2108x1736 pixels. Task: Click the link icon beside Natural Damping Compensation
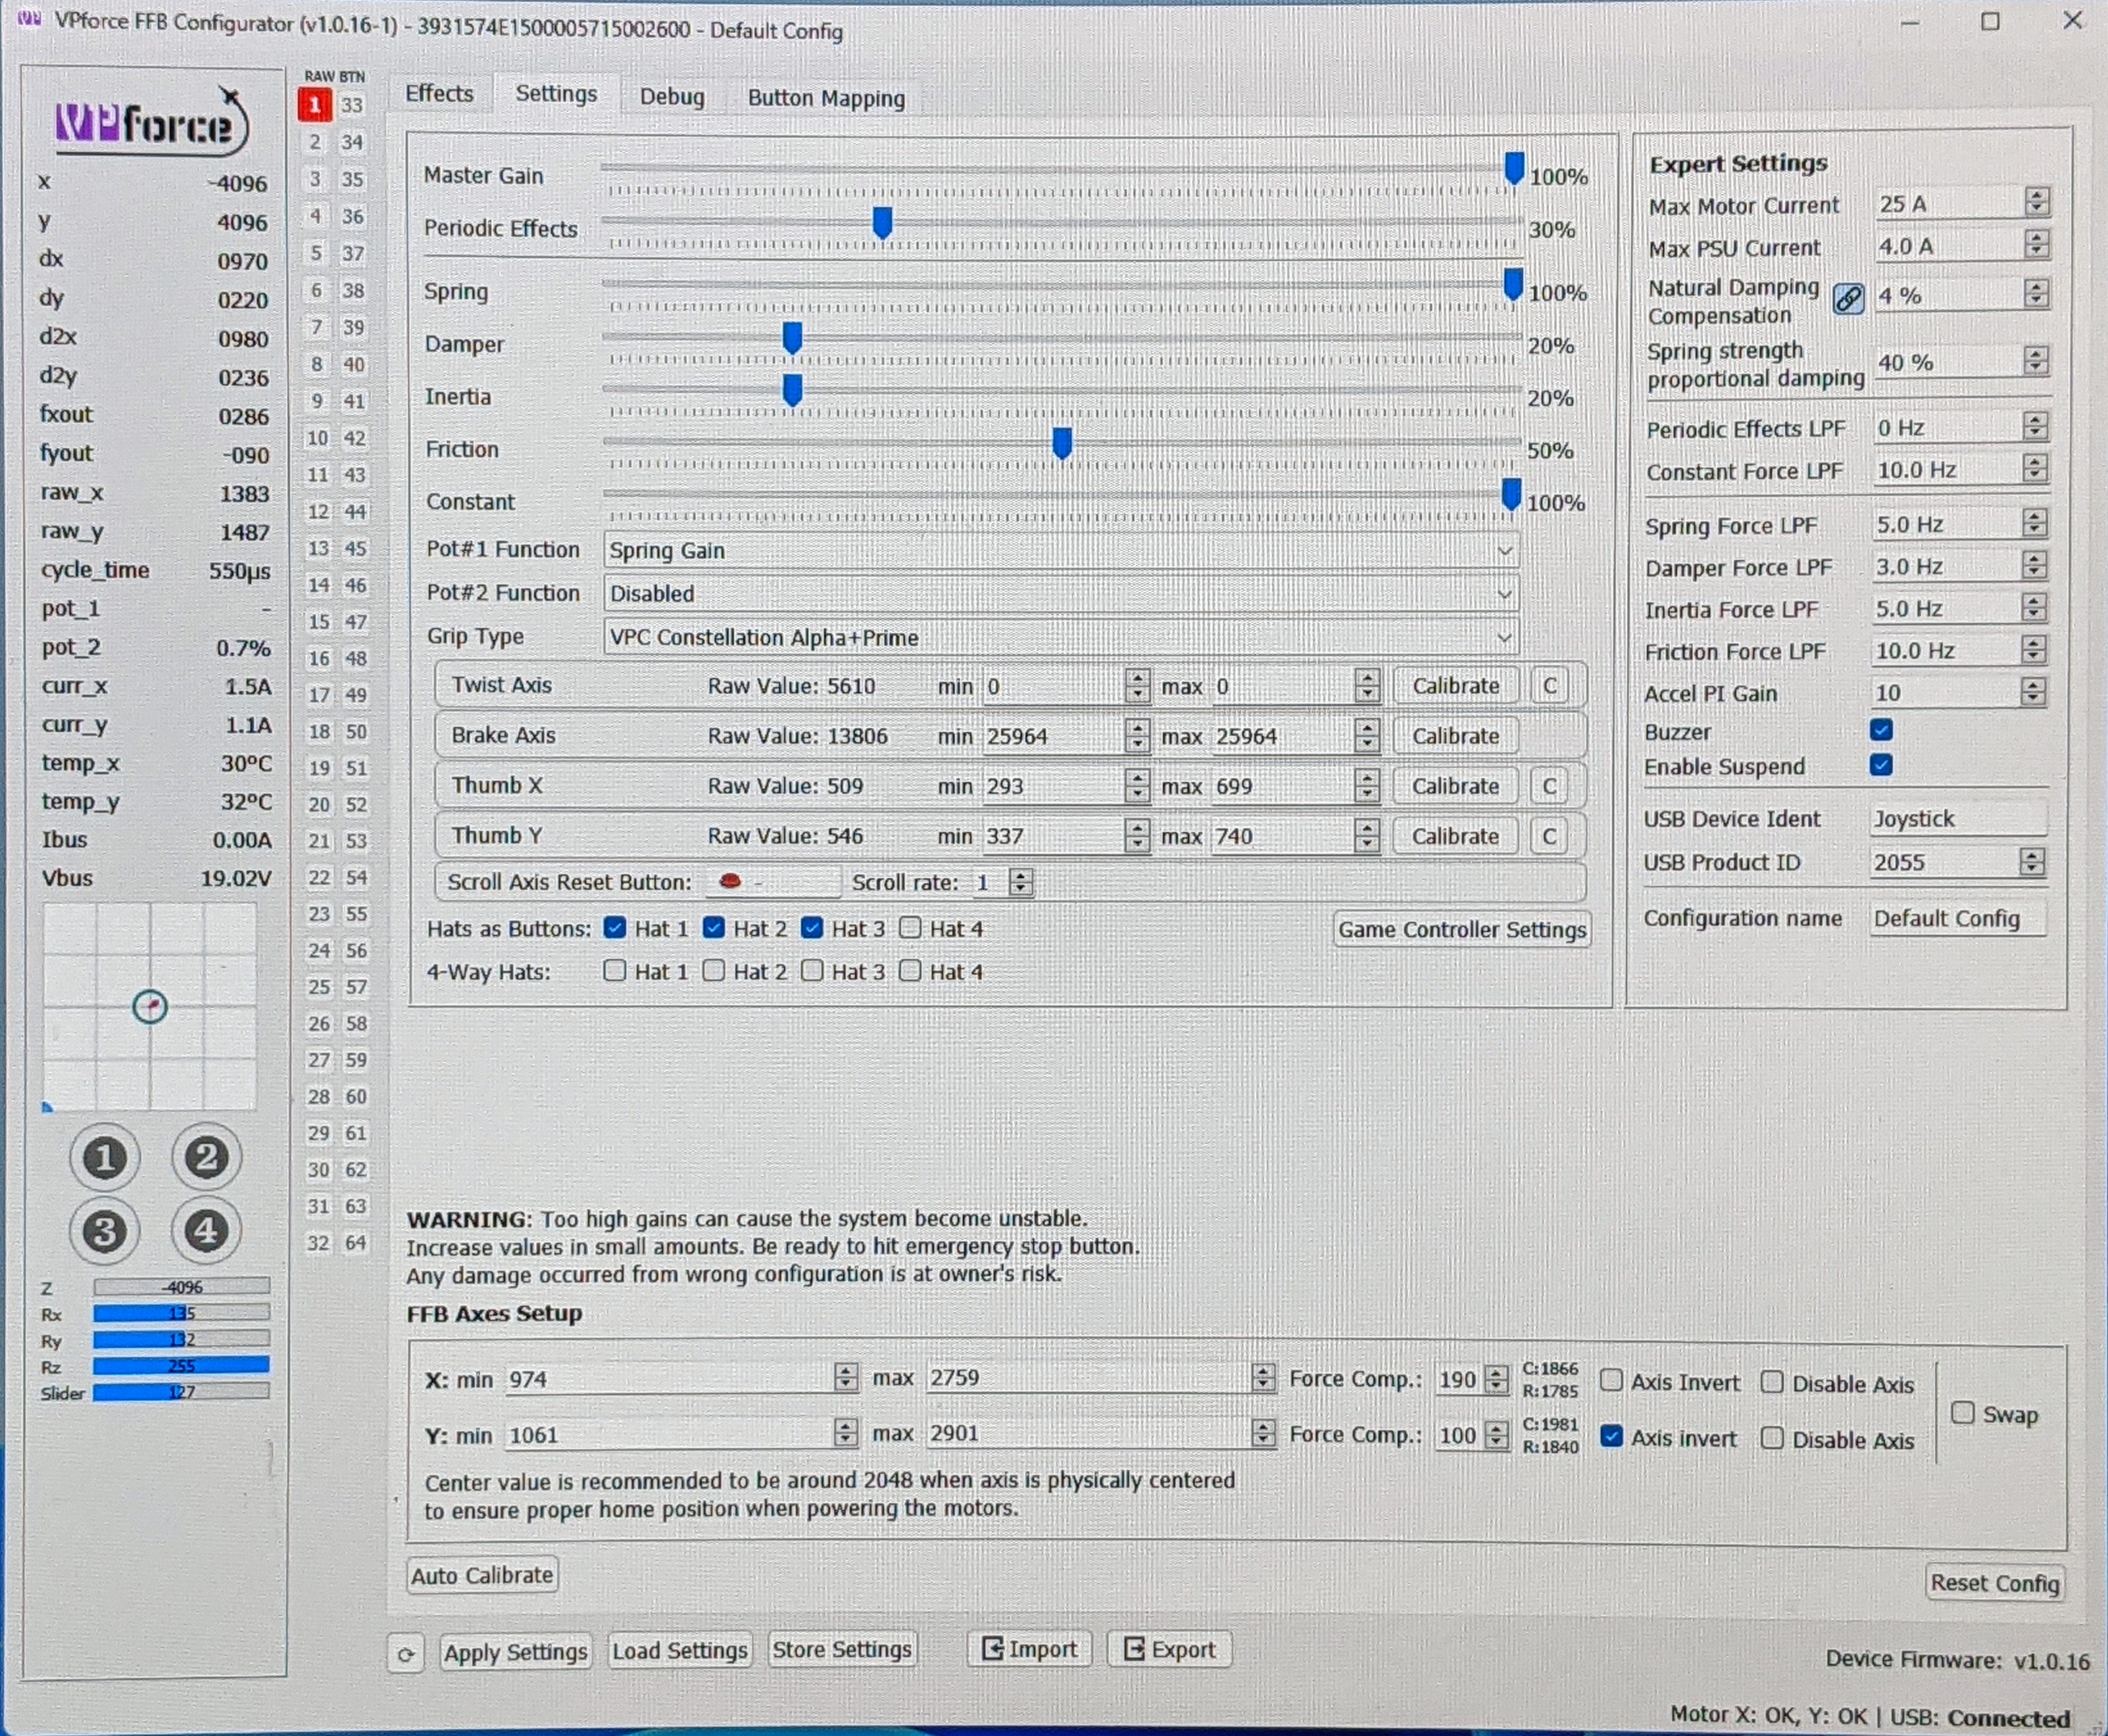coord(1848,297)
